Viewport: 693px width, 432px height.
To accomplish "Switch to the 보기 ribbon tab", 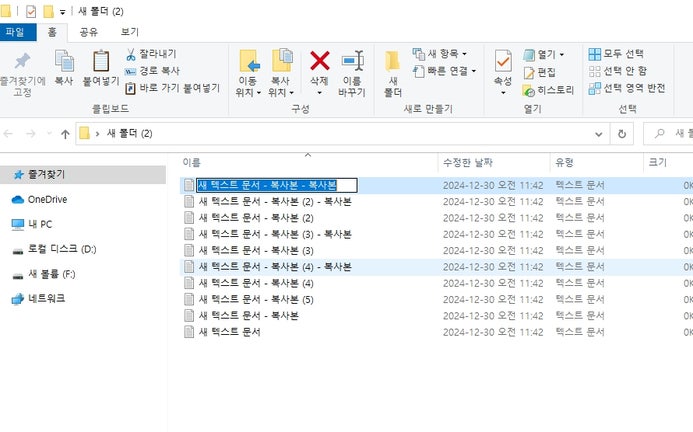I will pyautogui.click(x=129, y=32).
